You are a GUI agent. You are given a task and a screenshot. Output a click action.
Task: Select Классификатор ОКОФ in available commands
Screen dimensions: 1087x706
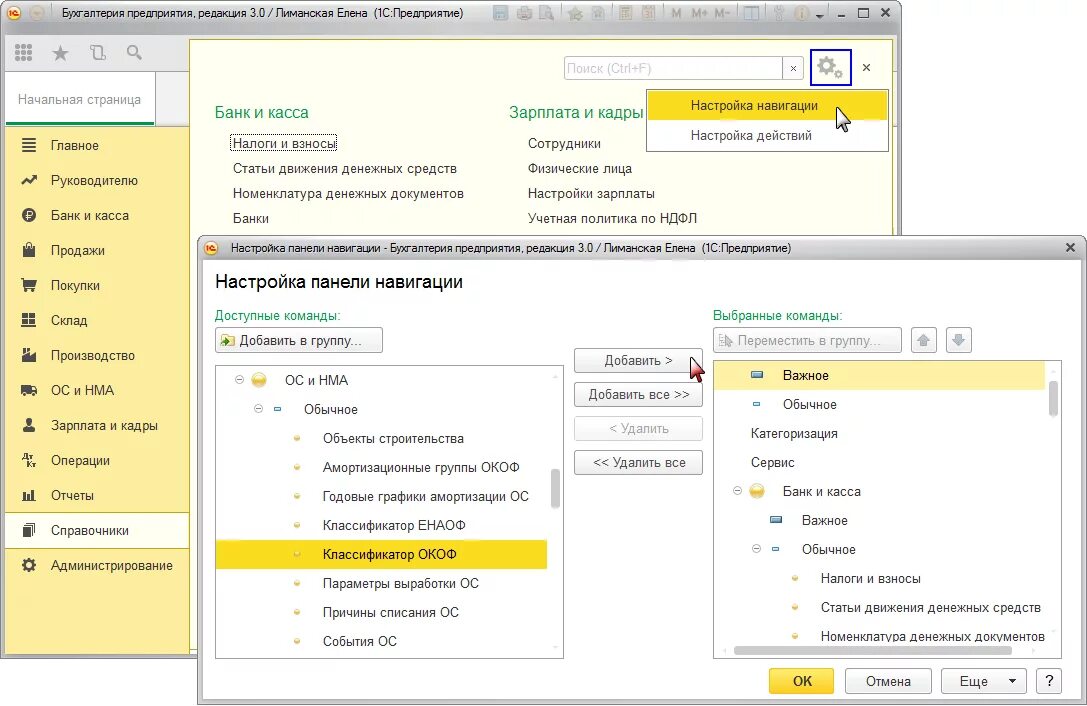point(381,554)
